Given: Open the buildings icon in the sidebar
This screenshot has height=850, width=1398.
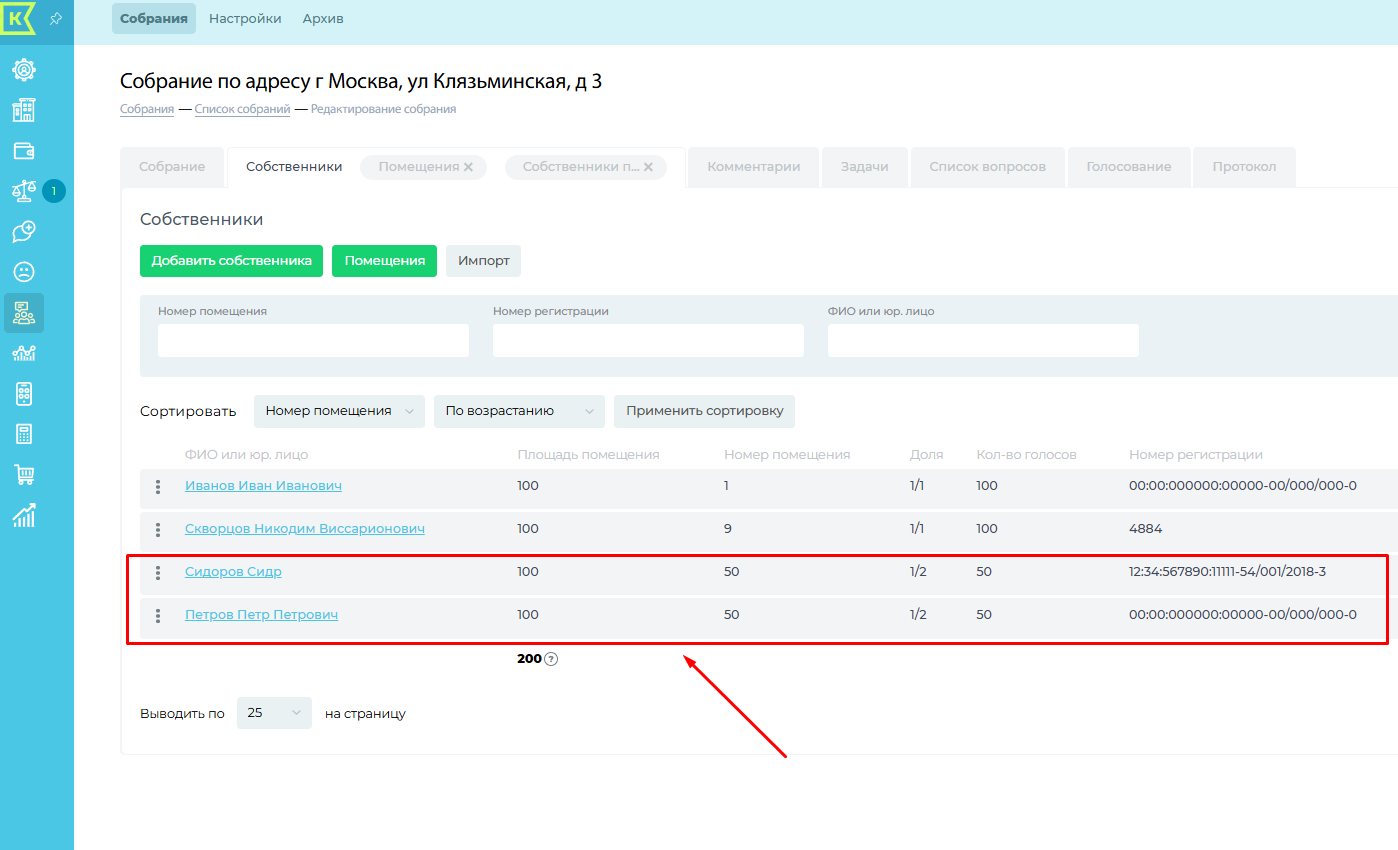Looking at the screenshot, I should click(23, 110).
